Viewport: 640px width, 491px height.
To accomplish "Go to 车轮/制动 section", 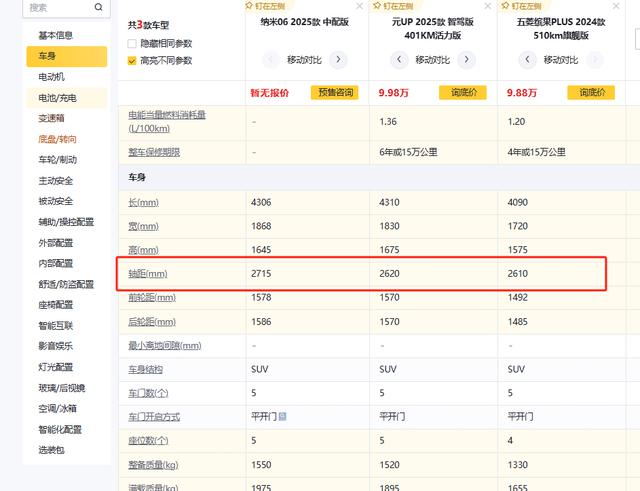I will point(57,160).
